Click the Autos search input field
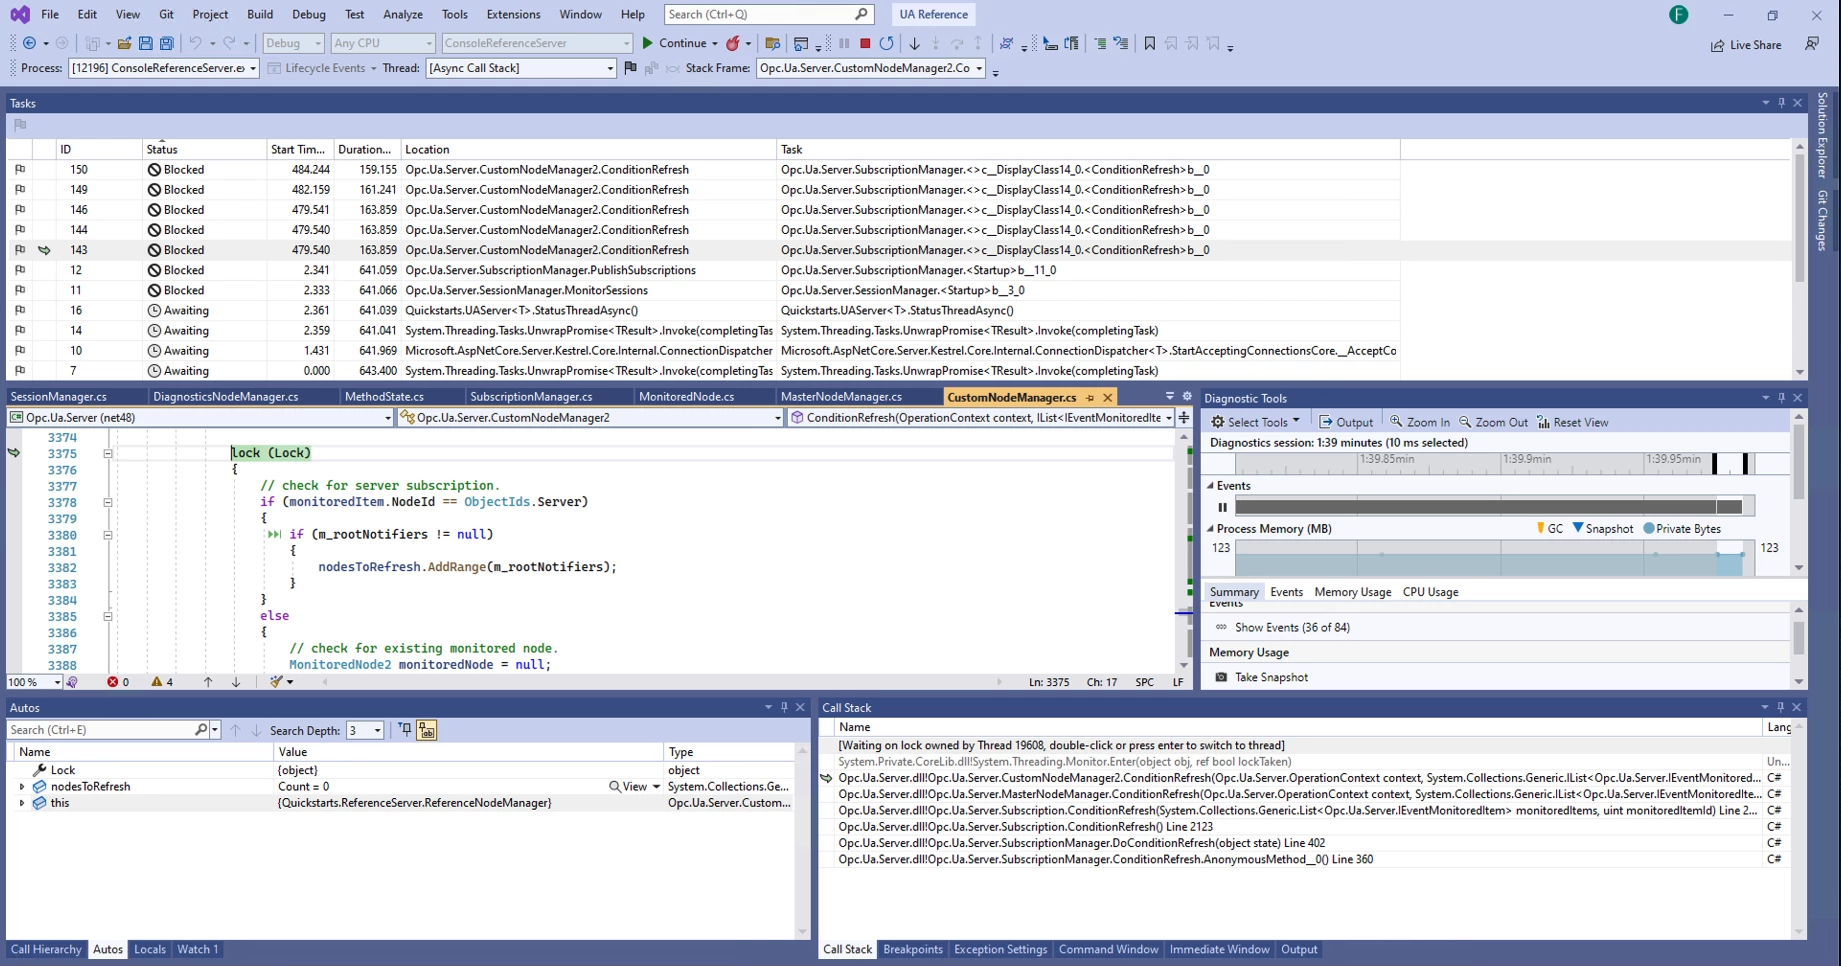 (x=100, y=731)
